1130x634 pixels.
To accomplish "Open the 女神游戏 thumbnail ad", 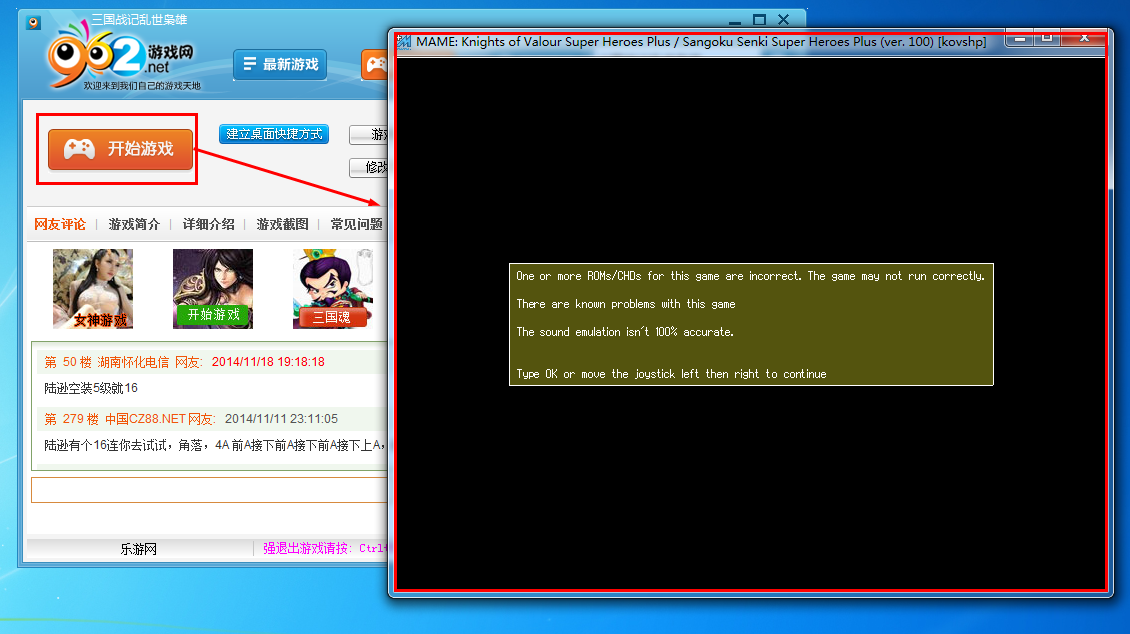I will click(x=93, y=289).
